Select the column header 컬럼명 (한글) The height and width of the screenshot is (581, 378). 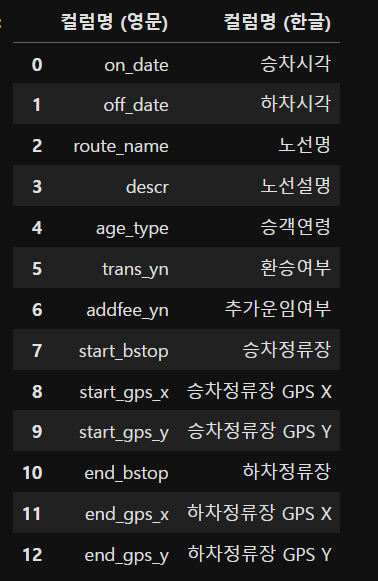tap(277, 22)
